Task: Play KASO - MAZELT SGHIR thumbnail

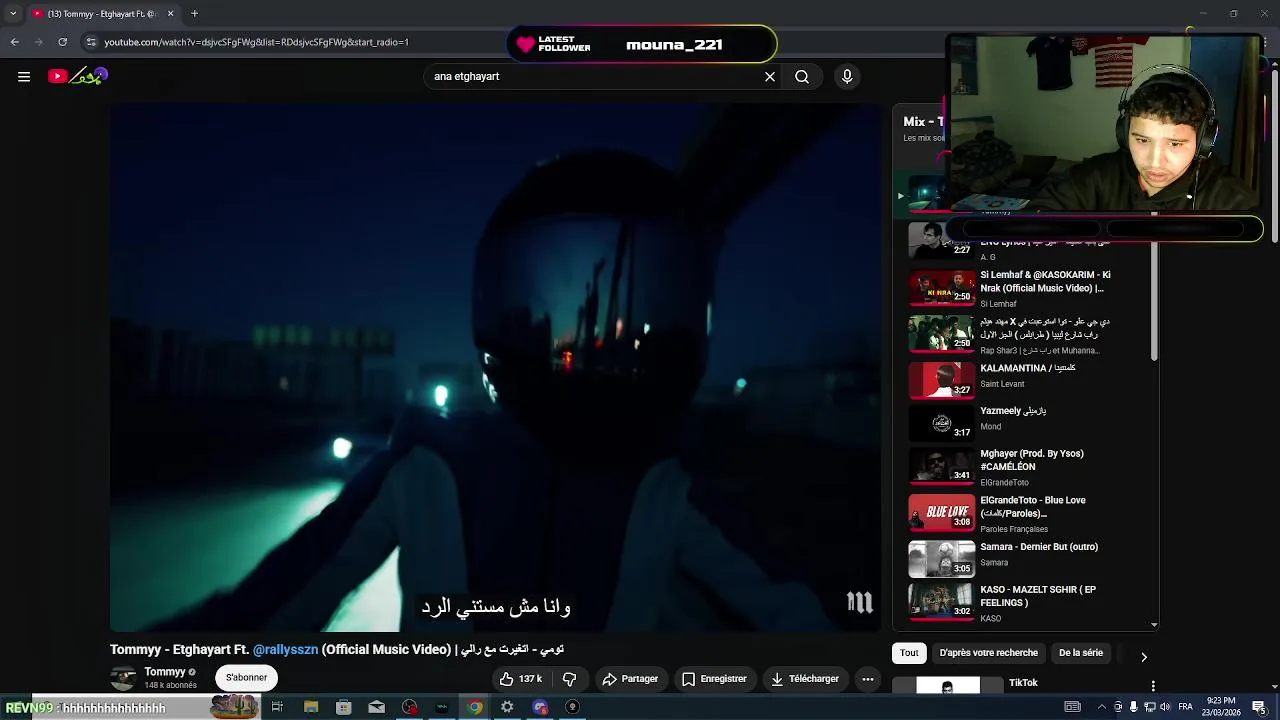Action: tap(941, 601)
